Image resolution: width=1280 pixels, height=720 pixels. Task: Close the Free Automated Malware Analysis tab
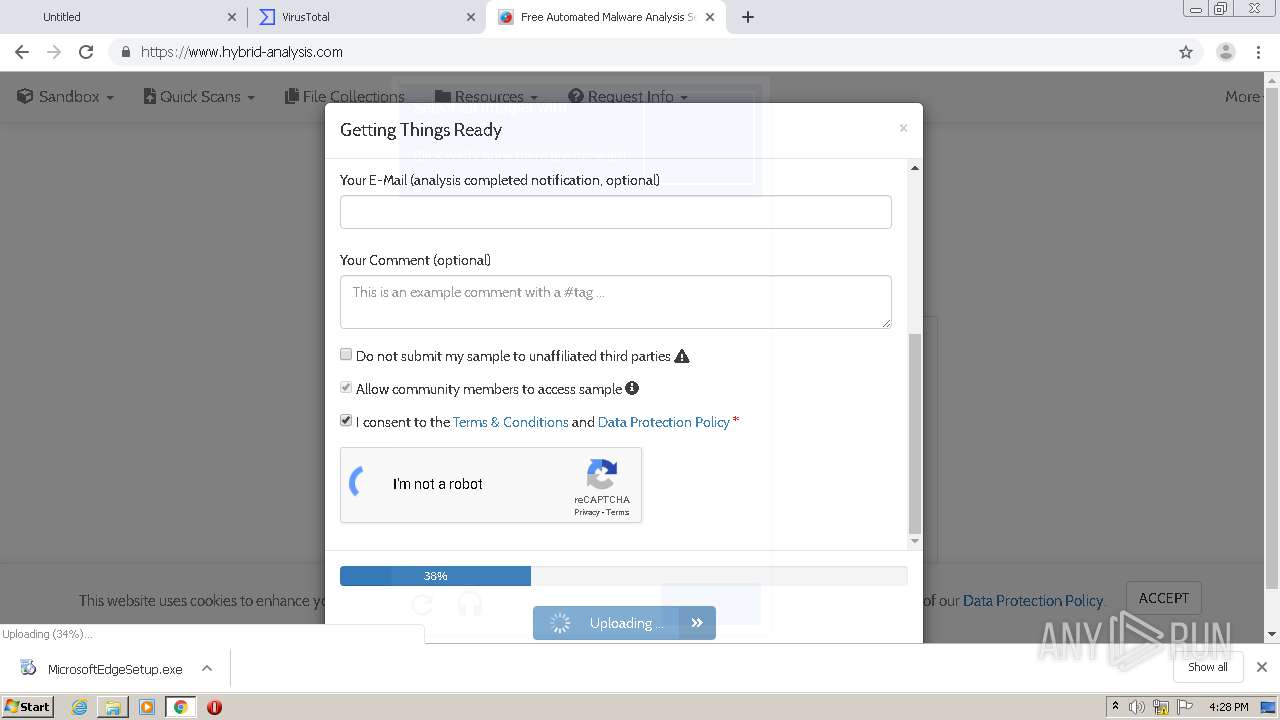[x=711, y=17]
